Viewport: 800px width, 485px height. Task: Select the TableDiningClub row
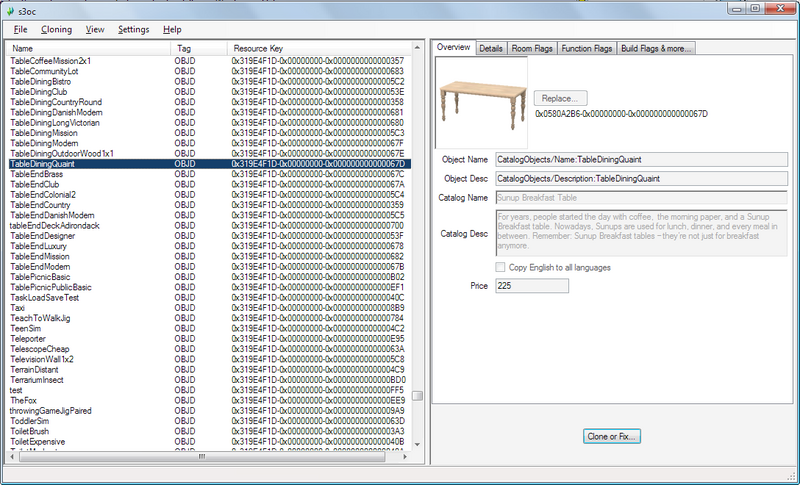(210, 92)
